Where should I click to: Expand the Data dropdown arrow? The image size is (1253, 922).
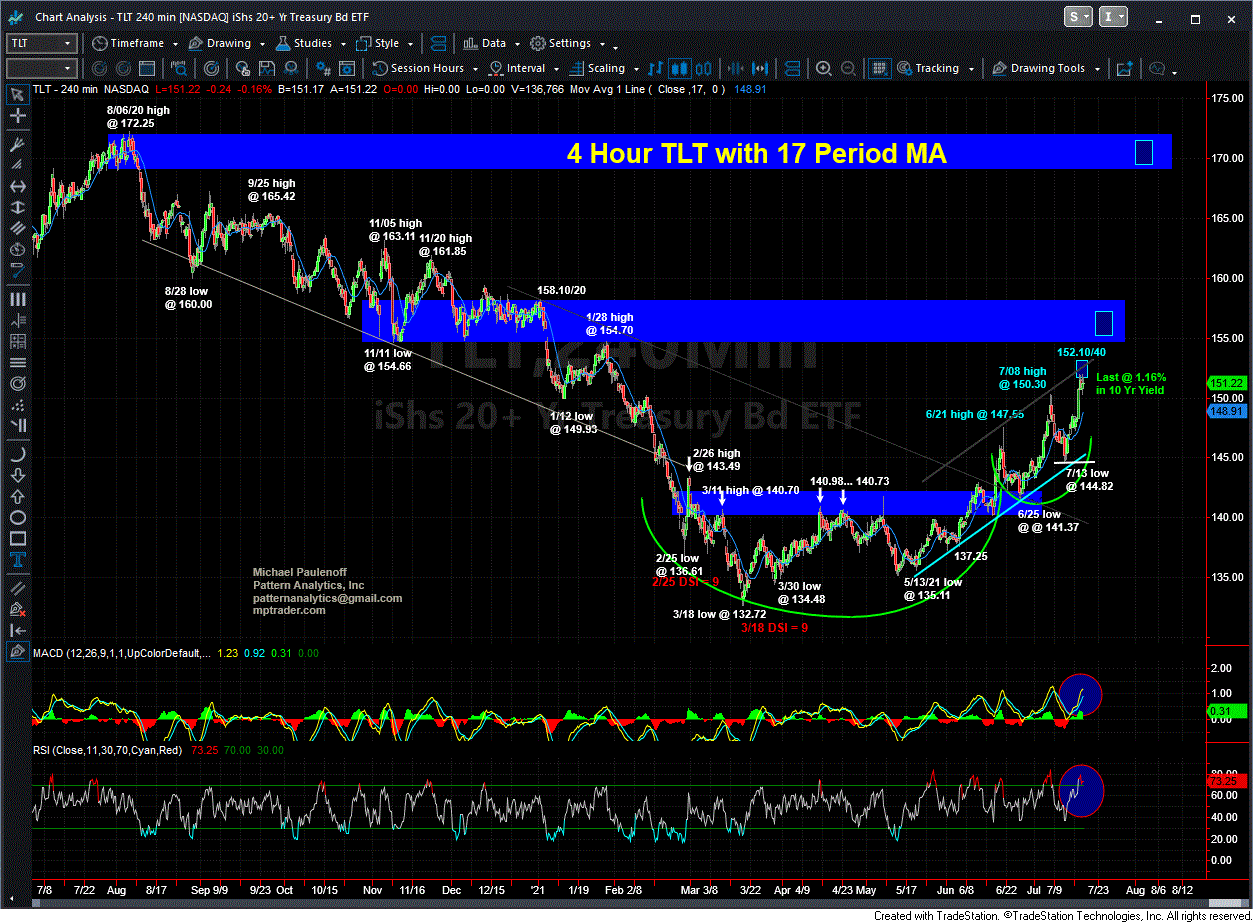[x=516, y=44]
